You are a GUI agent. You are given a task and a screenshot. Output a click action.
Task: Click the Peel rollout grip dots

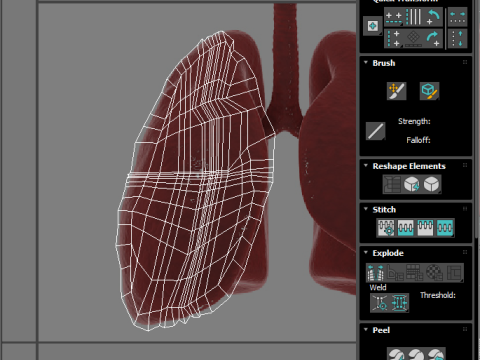(465, 329)
